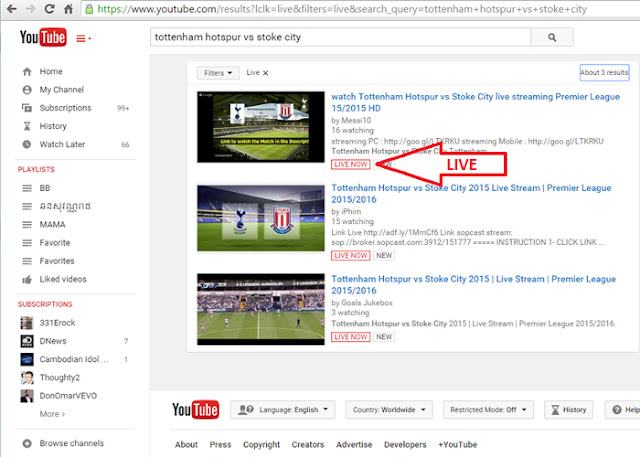Open Subscriptions in the sidebar

click(x=65, y=108)
